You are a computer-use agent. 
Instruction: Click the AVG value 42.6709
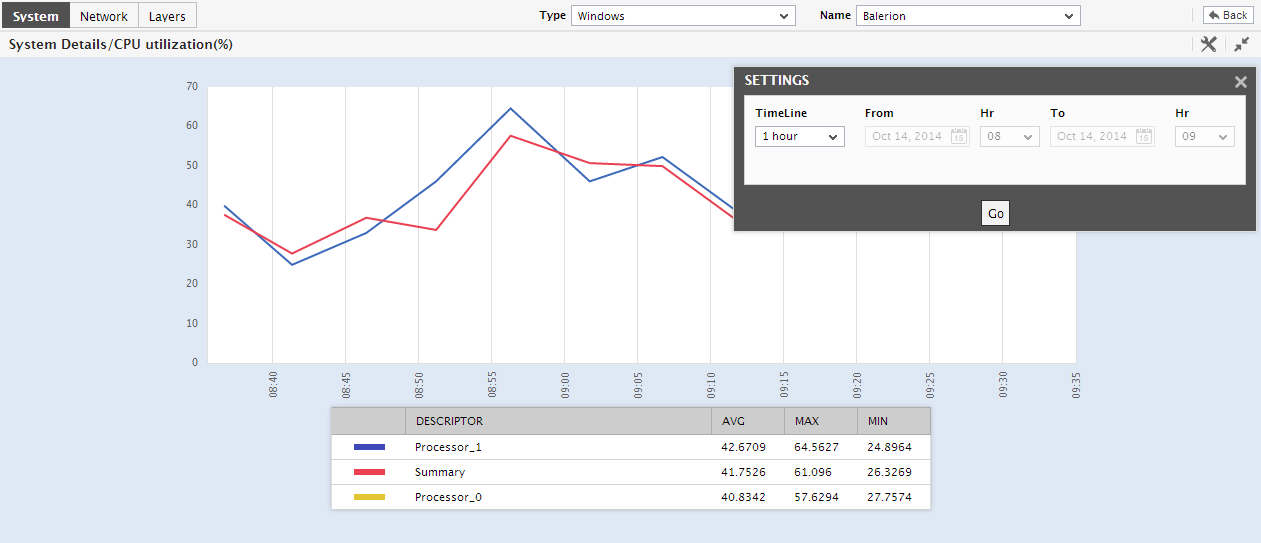click(743, 447)
